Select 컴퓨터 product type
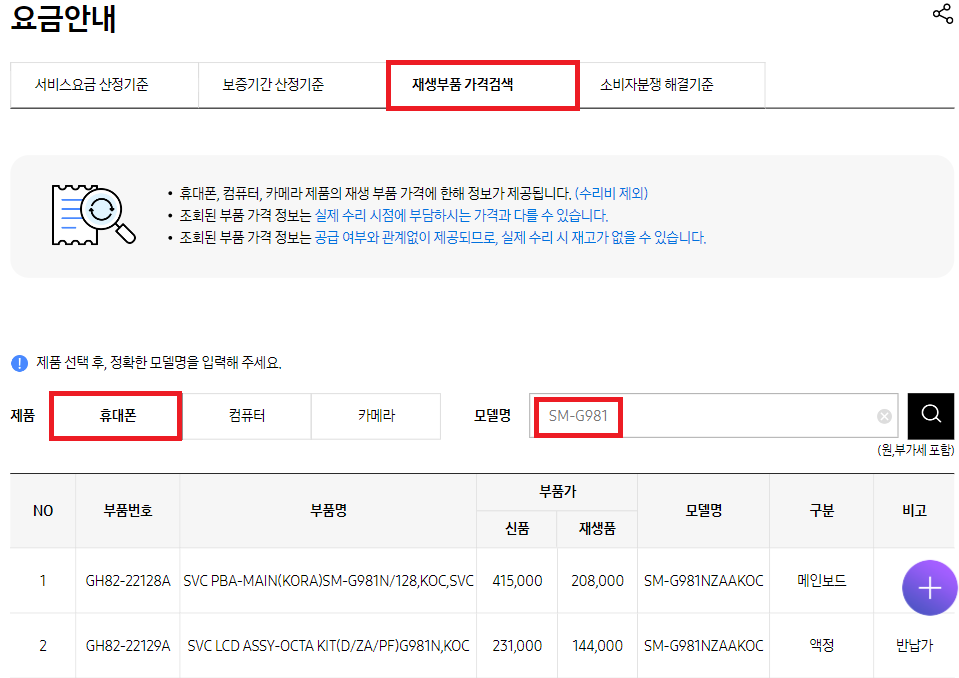Image resolution: width=959 pixels, height=678 pixels. (x=246, y=416)
